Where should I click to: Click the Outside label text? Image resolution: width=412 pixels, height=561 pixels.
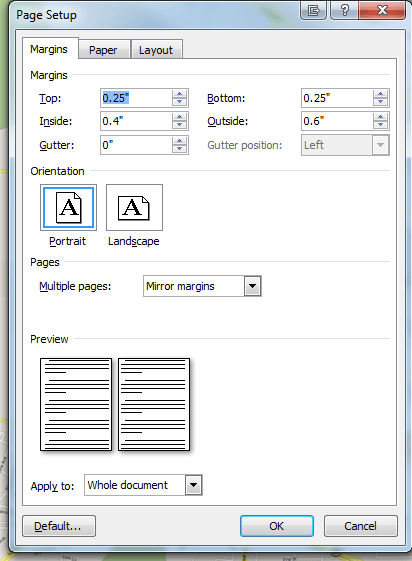coord(227,121)
